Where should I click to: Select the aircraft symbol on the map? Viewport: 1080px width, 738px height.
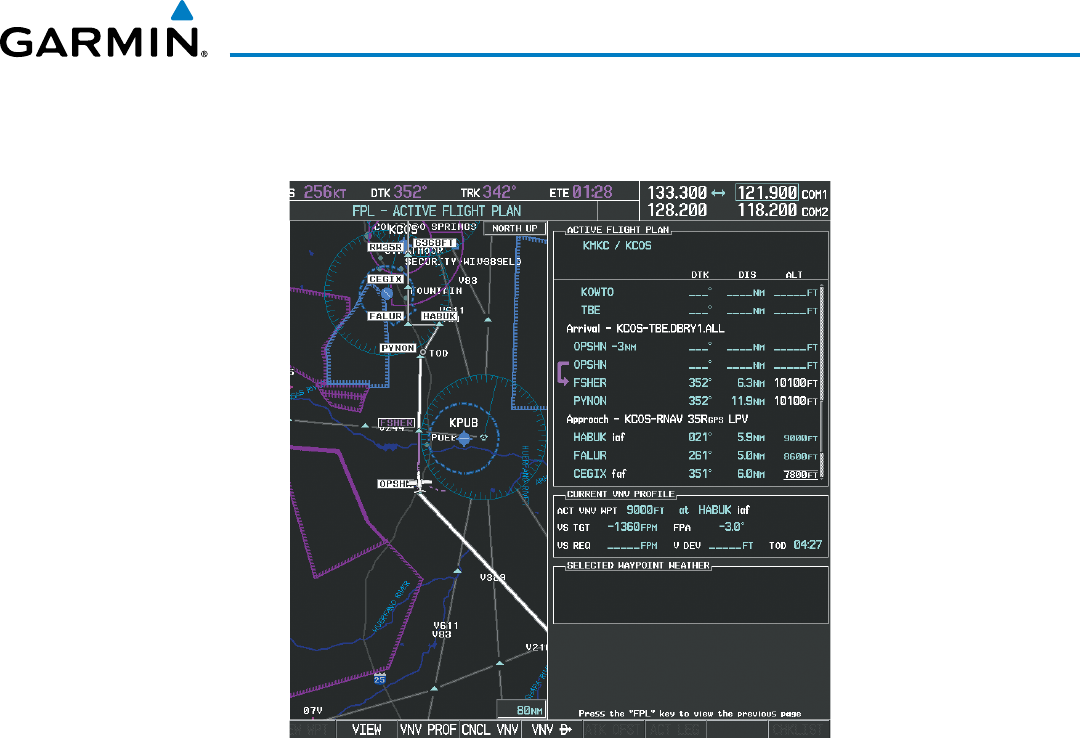pyautogui.click(x=419, y=485)
